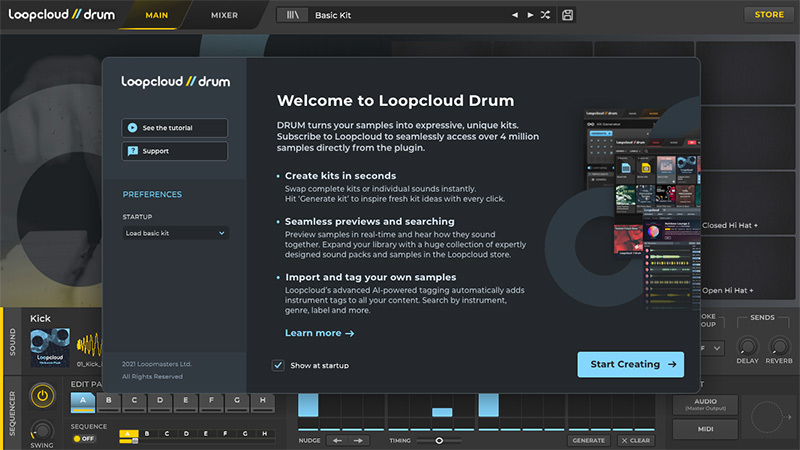Viewport: 800px width, 450px height.
Task: Go to the previous kit arrow
Action: [515, 15]
